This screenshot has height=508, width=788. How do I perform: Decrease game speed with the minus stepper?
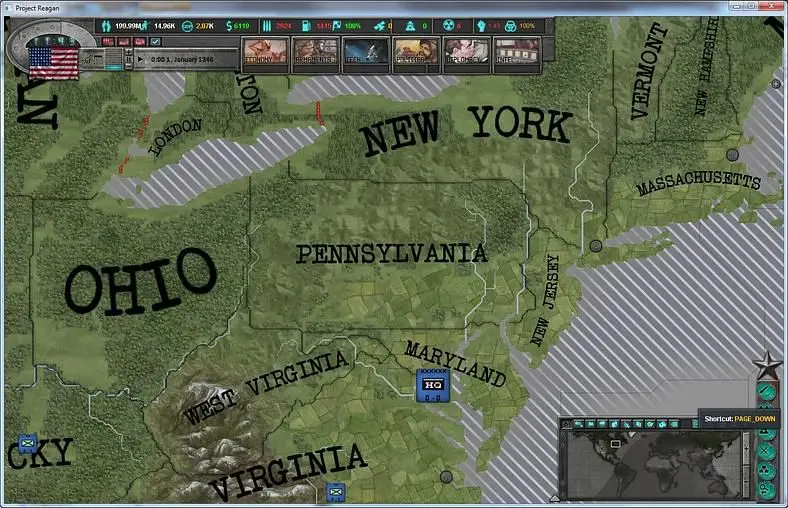(129, 67)
